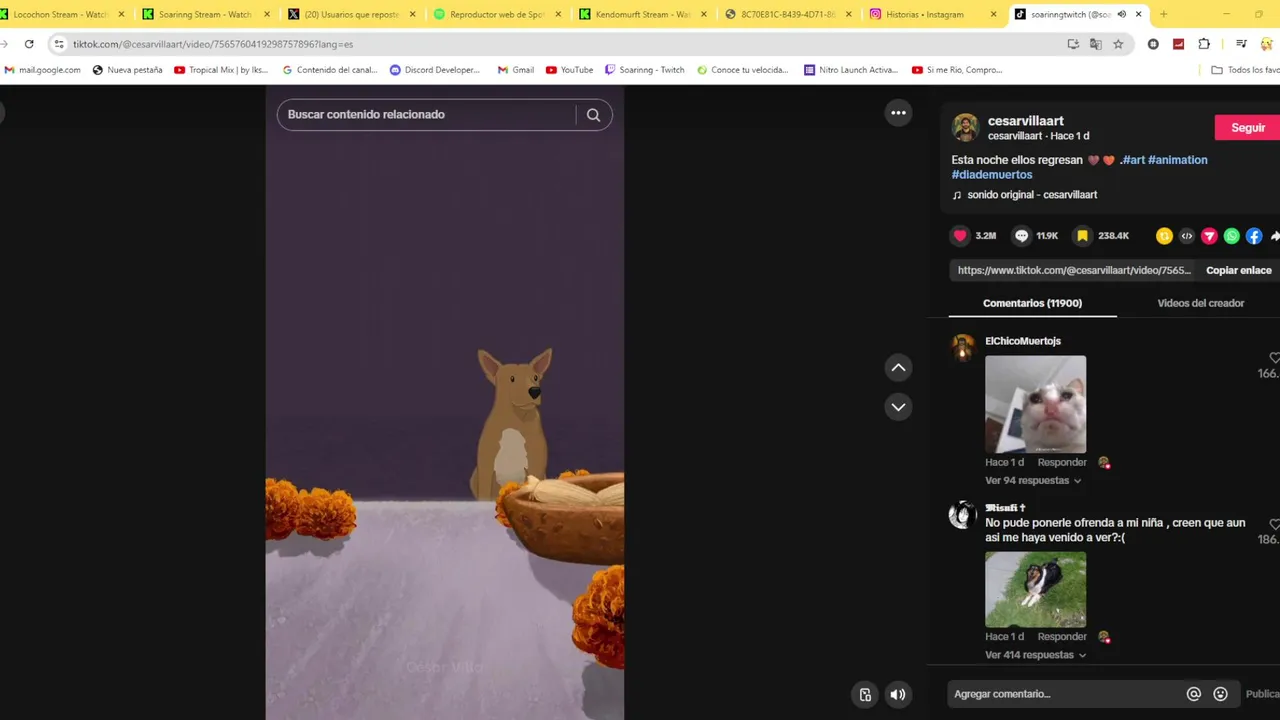Open sonido original - cesarvillaart
The height and width of the screenshot is (720, 1280).
click(x=1032, y=195)
